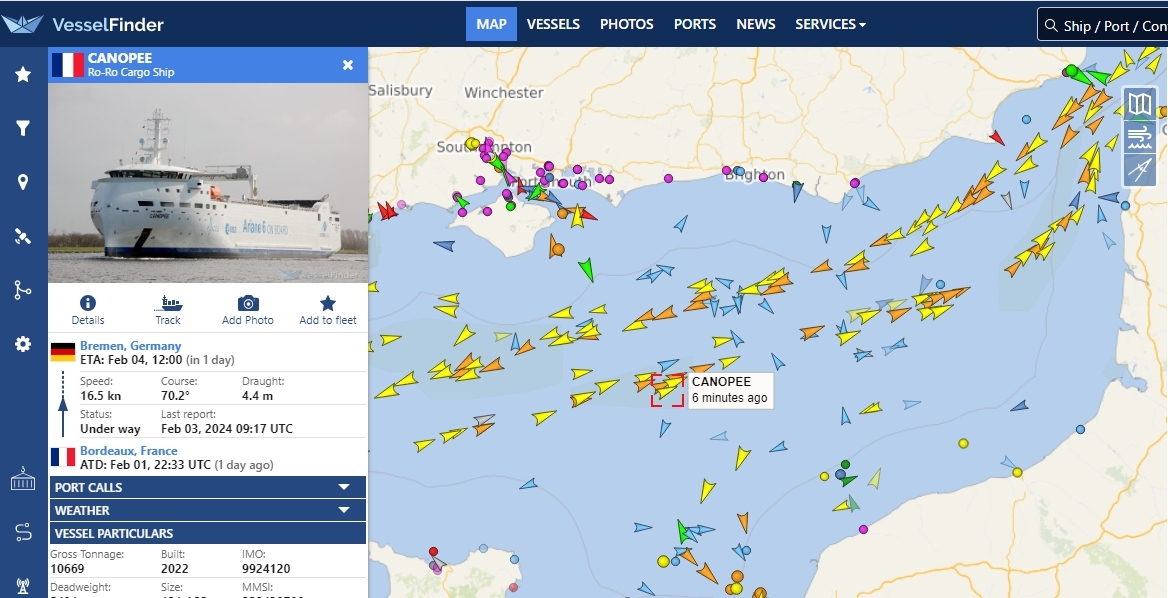Screen dimensions: 1168x598
Task: Open the CANOPEE ship photo
Action: [208, 182]
